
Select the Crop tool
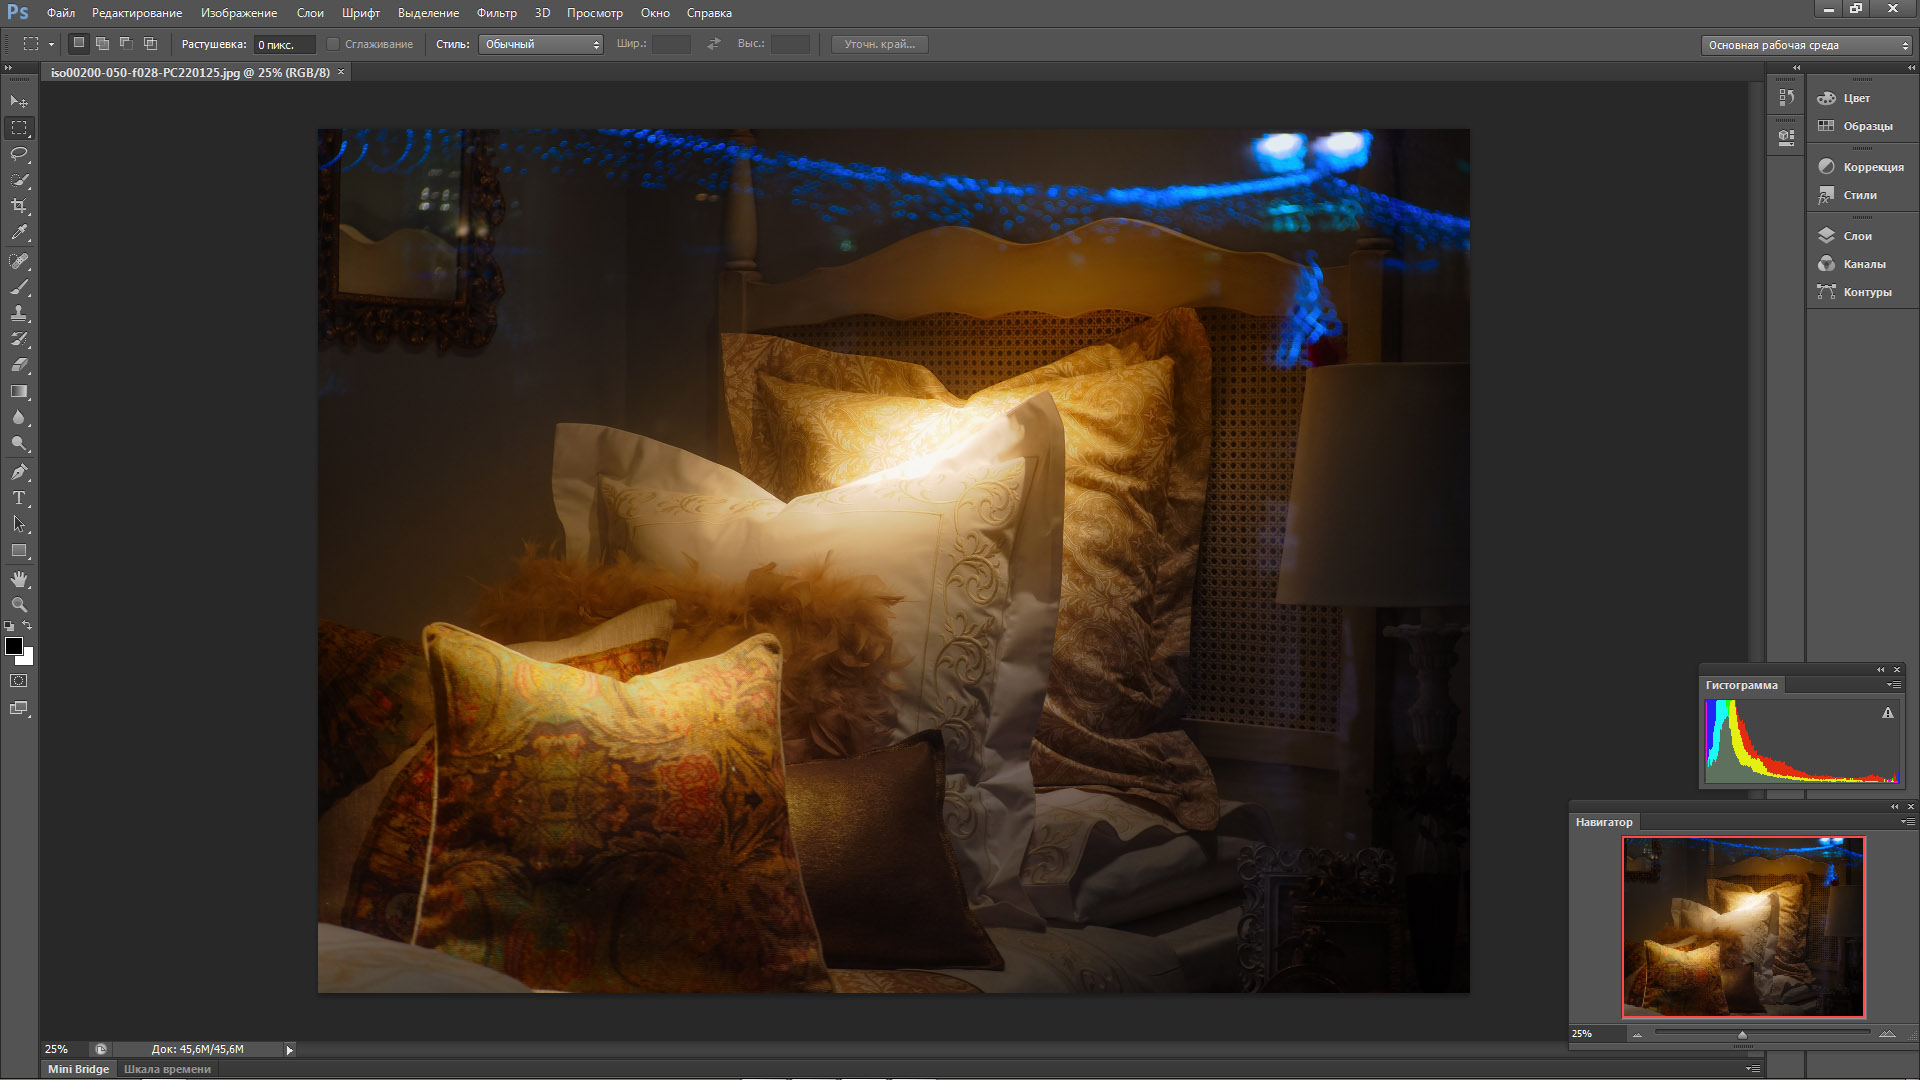tap(19, 206)
